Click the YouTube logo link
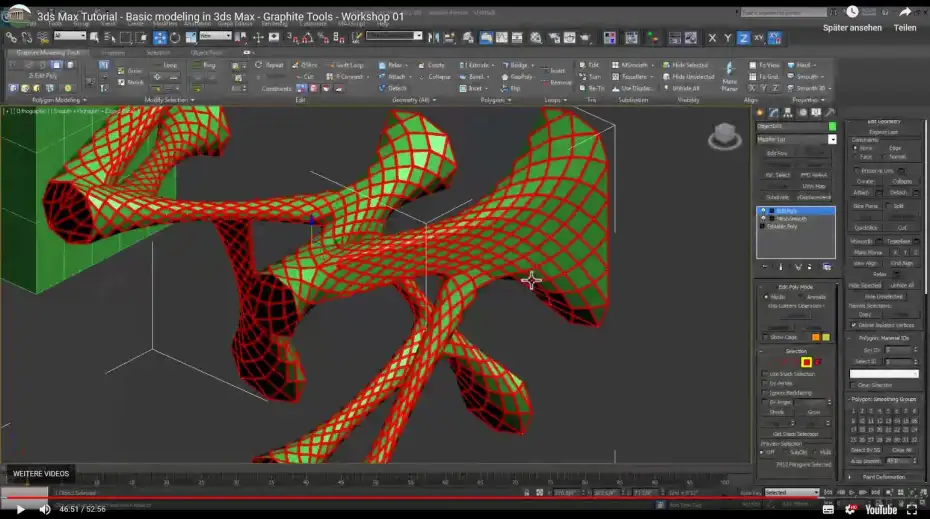This screenshot has height=519, width=930. [881, 510]
